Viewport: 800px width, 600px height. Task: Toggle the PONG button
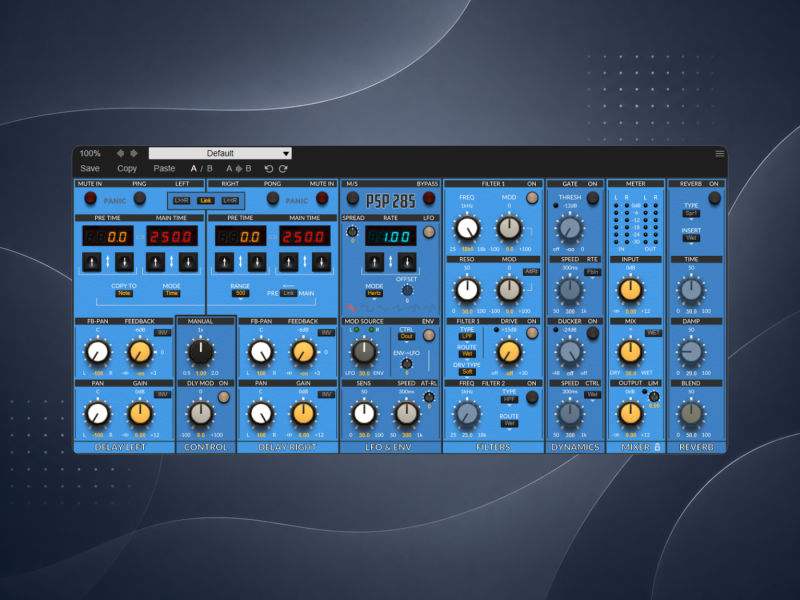click(x=273, y=198)
